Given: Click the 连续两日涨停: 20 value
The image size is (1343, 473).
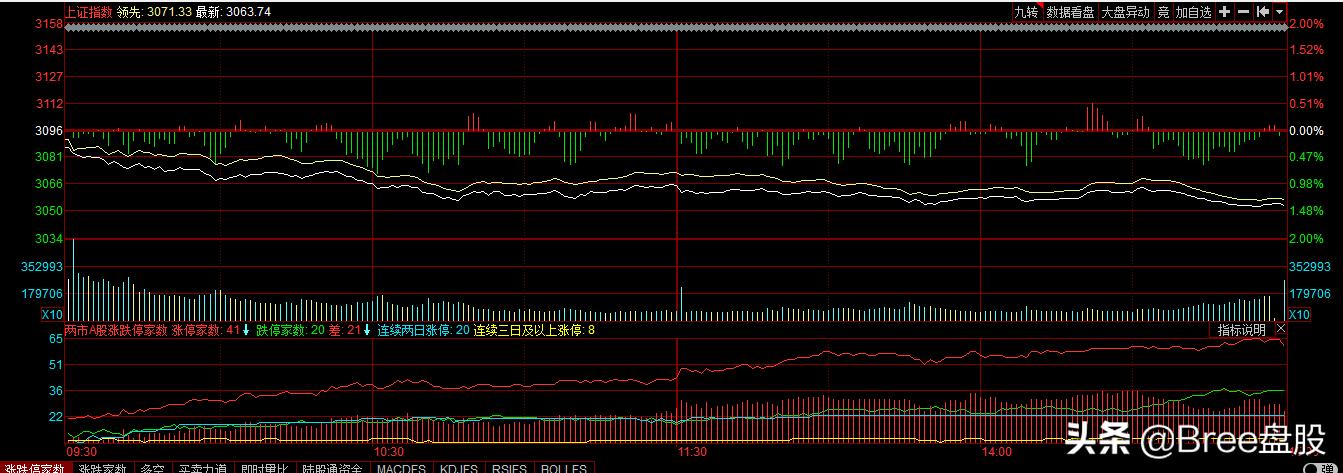Looking at the screenshot, I should pos(423,329).
